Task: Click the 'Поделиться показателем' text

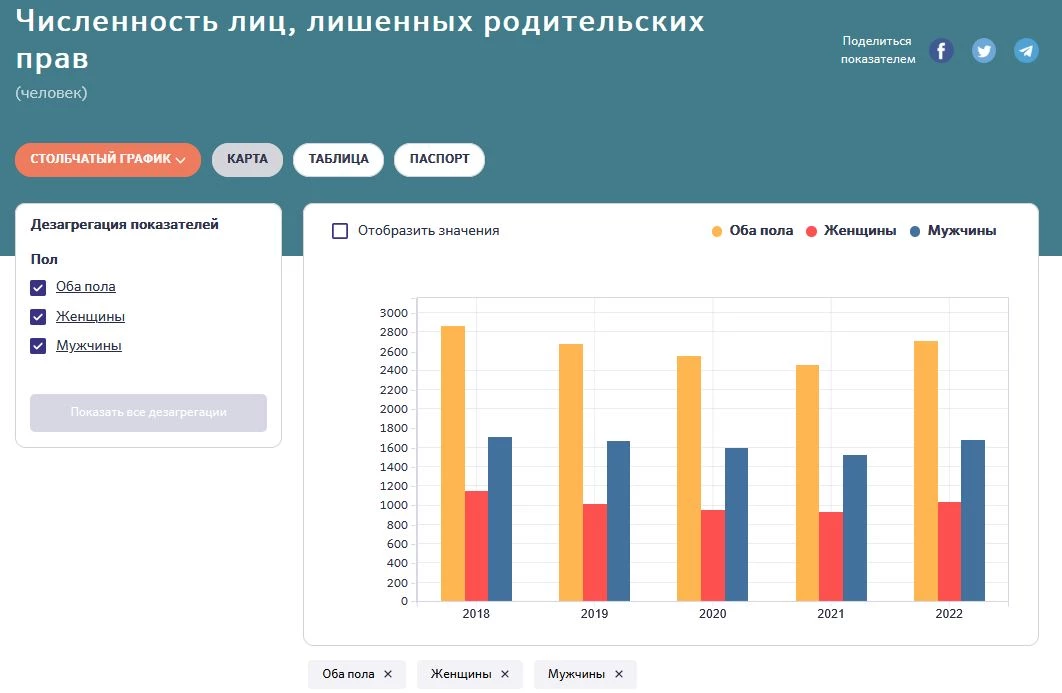Action: tap(878, 50)
